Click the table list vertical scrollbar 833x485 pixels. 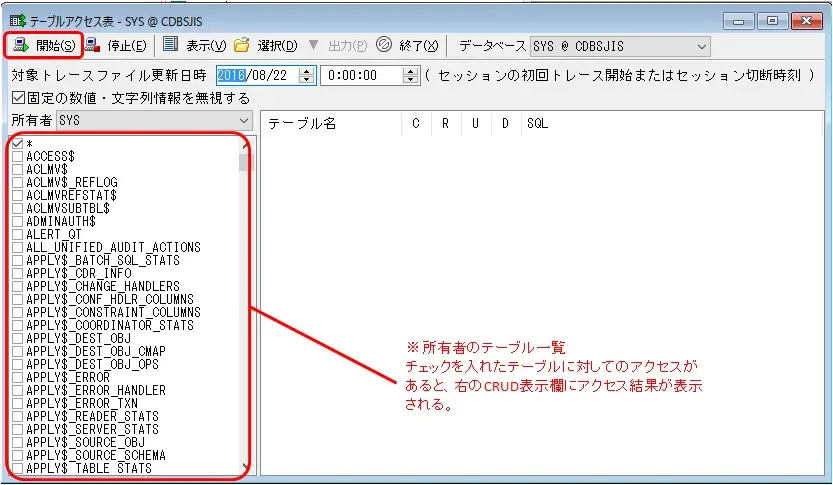pyautogui.click(x=246, y=300)
